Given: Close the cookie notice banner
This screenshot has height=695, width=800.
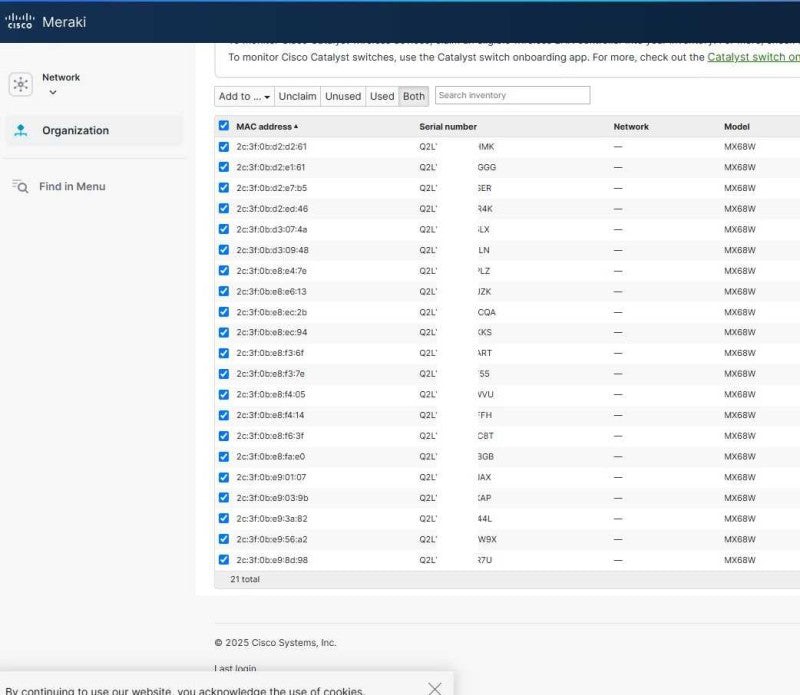Looking at the screenshot, I should [435, 688].
